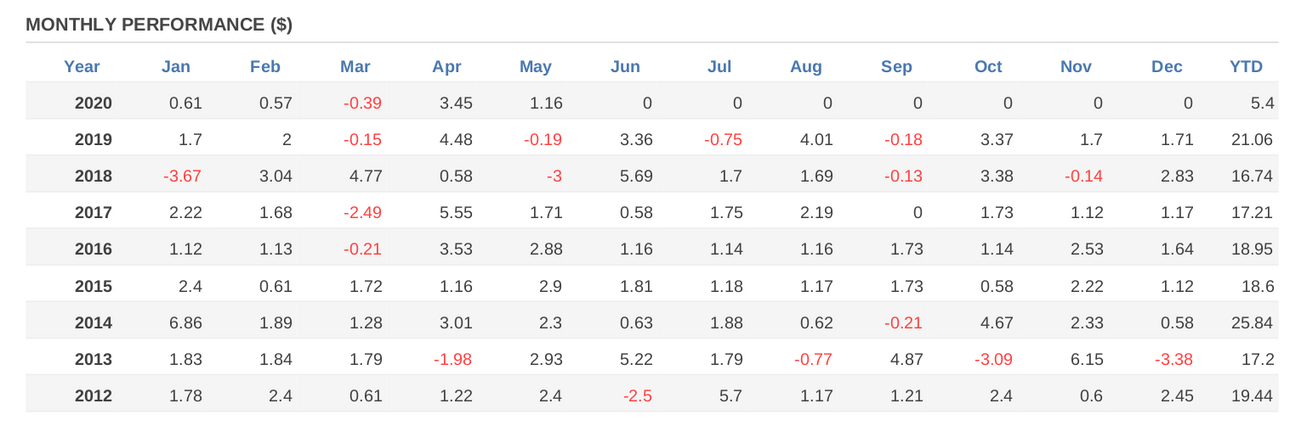Click the negative -3.67 value in 2018

(x=182, y=177)
